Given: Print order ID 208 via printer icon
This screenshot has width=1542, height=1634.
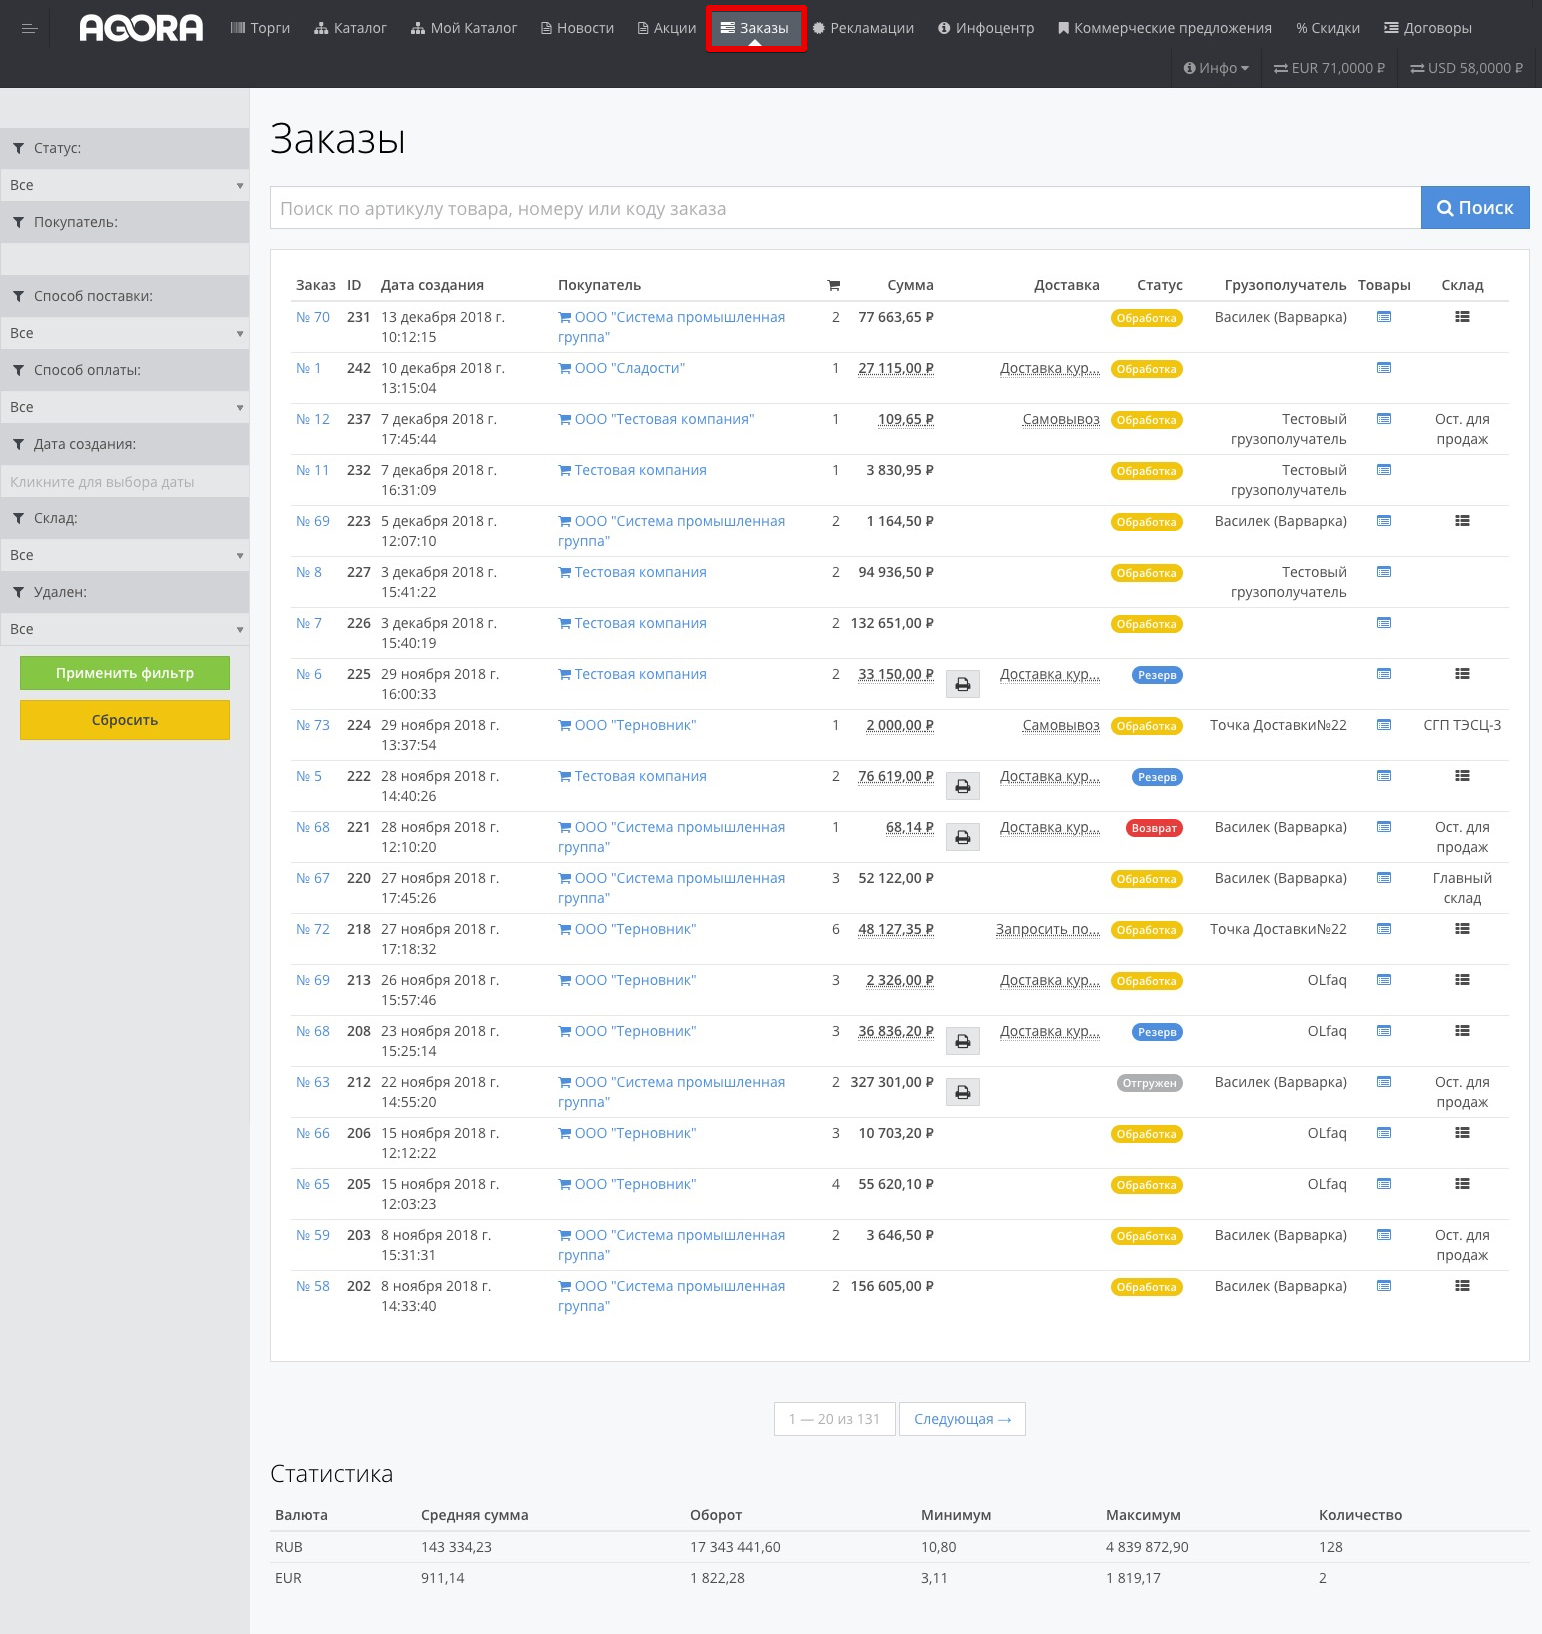Looking at the screenshot, I should point(963,1041).
